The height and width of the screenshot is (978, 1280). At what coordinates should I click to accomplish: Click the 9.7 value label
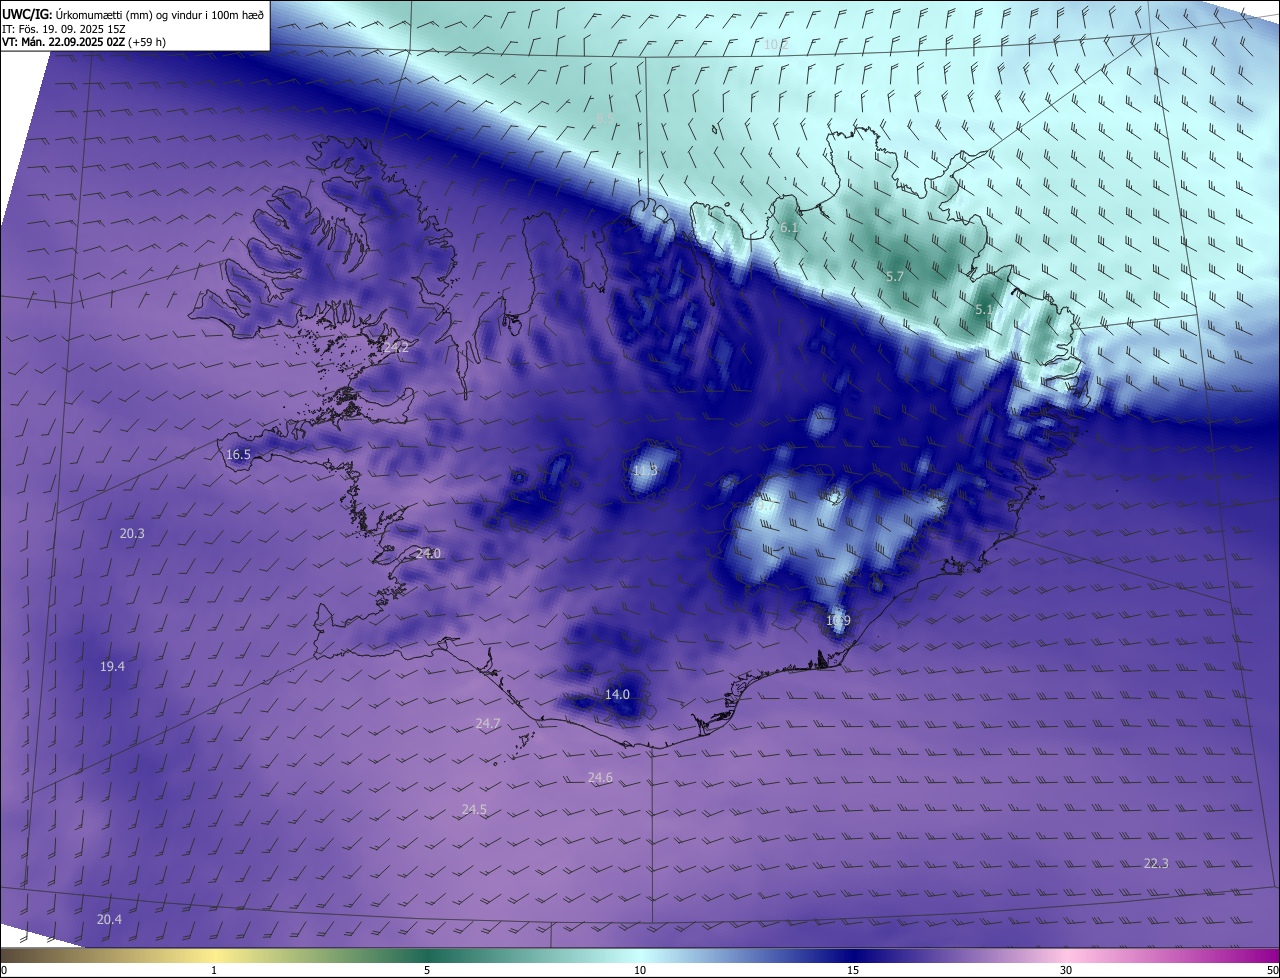click(x=765, y=506)
